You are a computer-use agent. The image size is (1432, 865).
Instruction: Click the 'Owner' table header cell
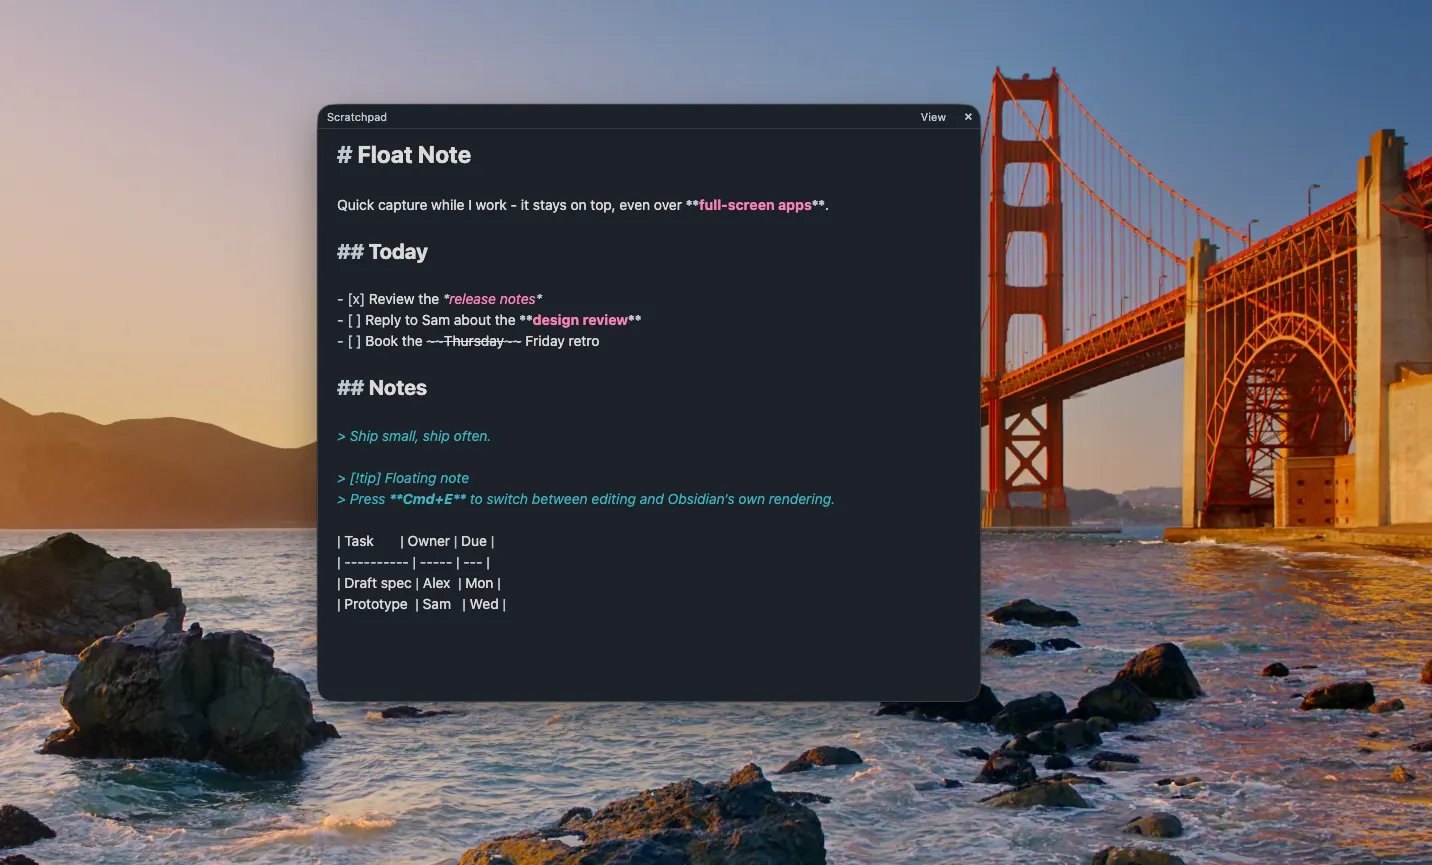(429, 541)
